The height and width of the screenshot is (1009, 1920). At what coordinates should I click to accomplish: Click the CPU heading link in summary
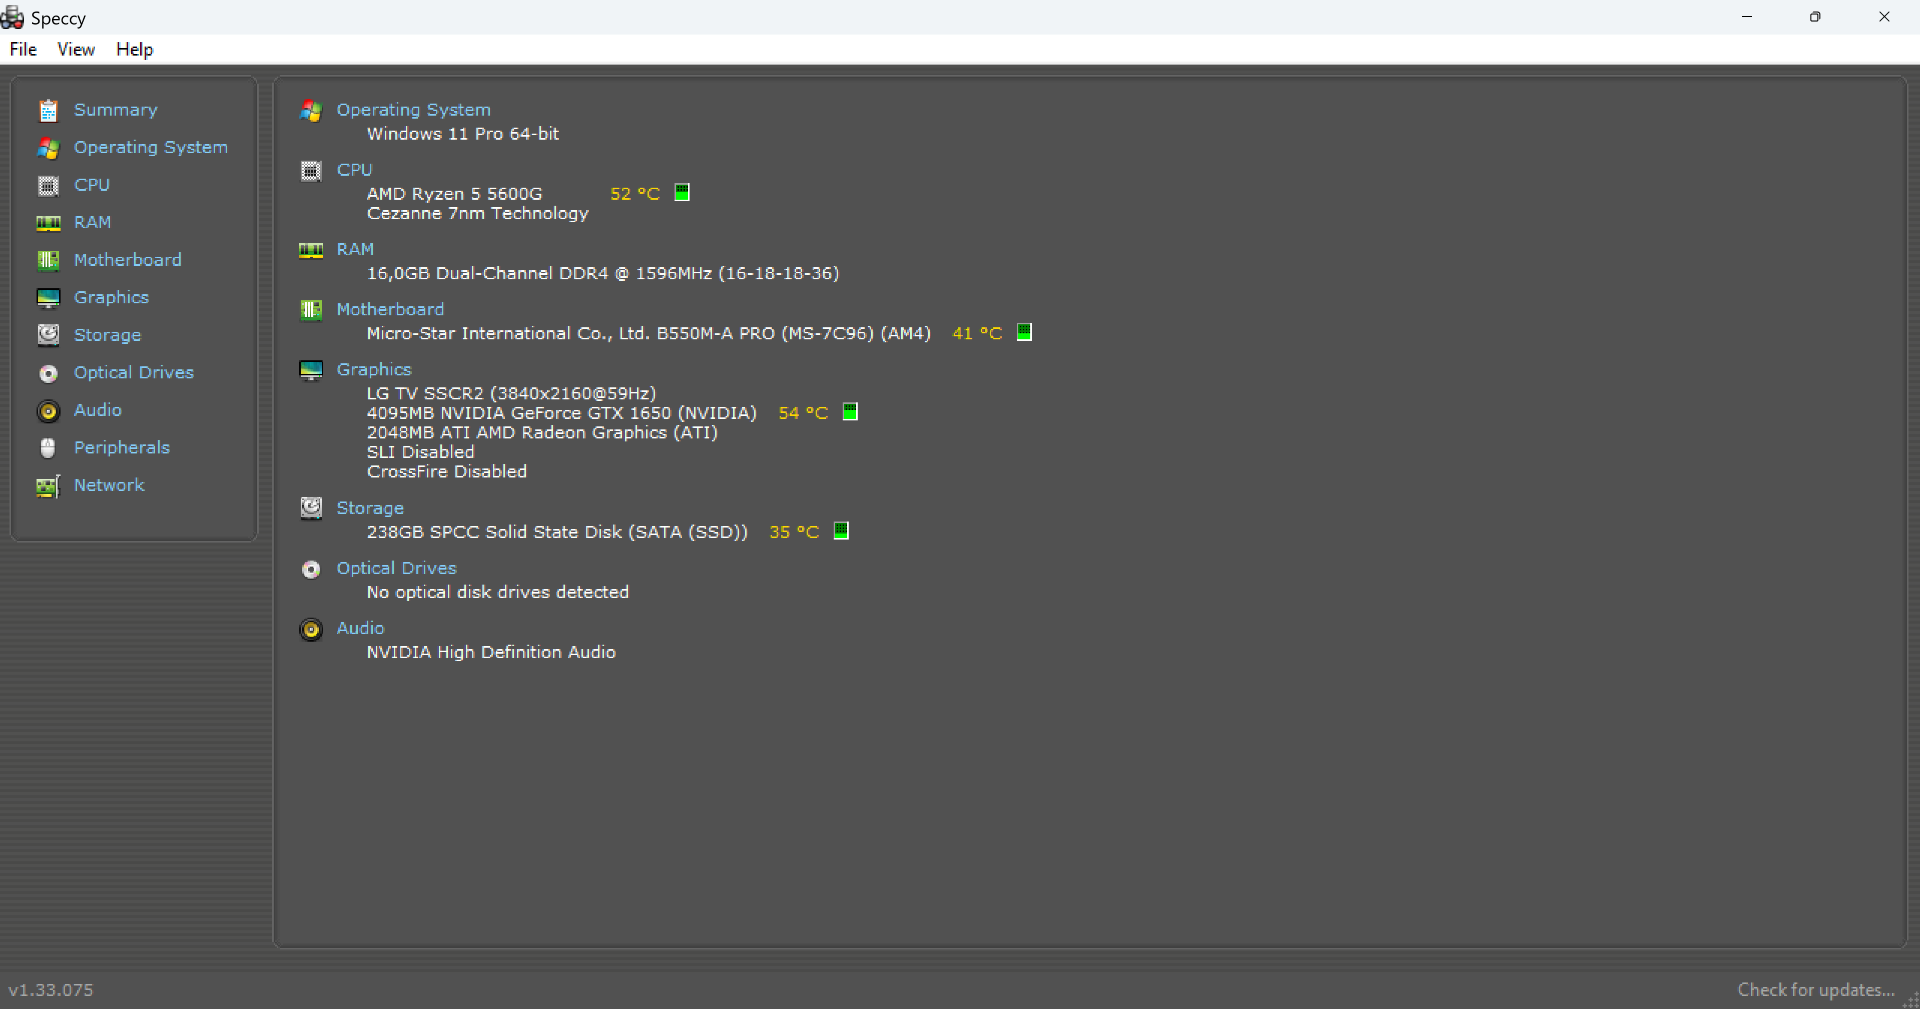(x=354, y=170)
